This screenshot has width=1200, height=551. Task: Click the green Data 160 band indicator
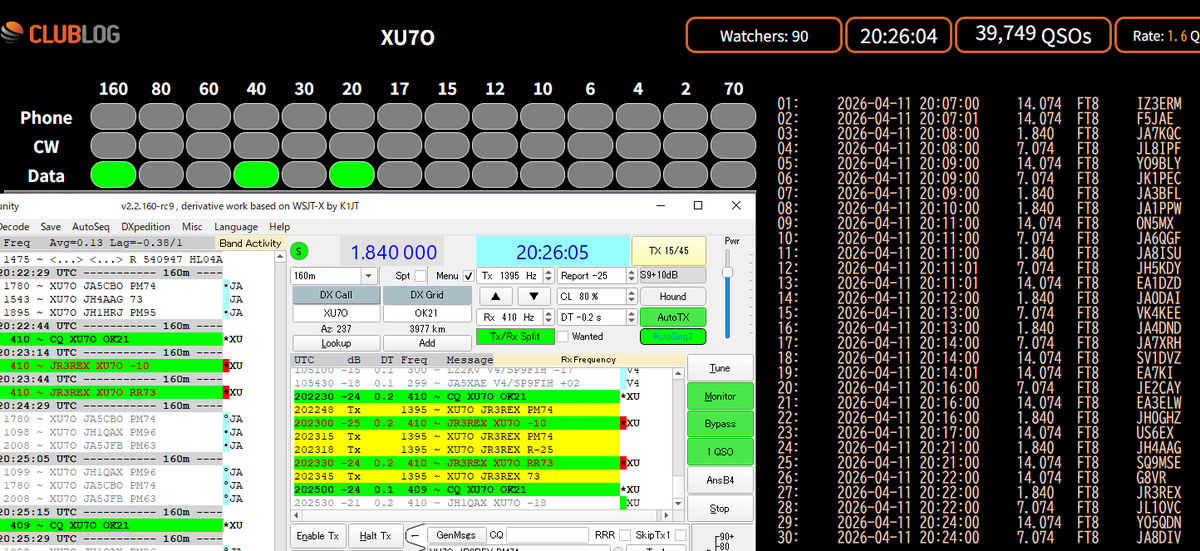click(x=113, y=175)
